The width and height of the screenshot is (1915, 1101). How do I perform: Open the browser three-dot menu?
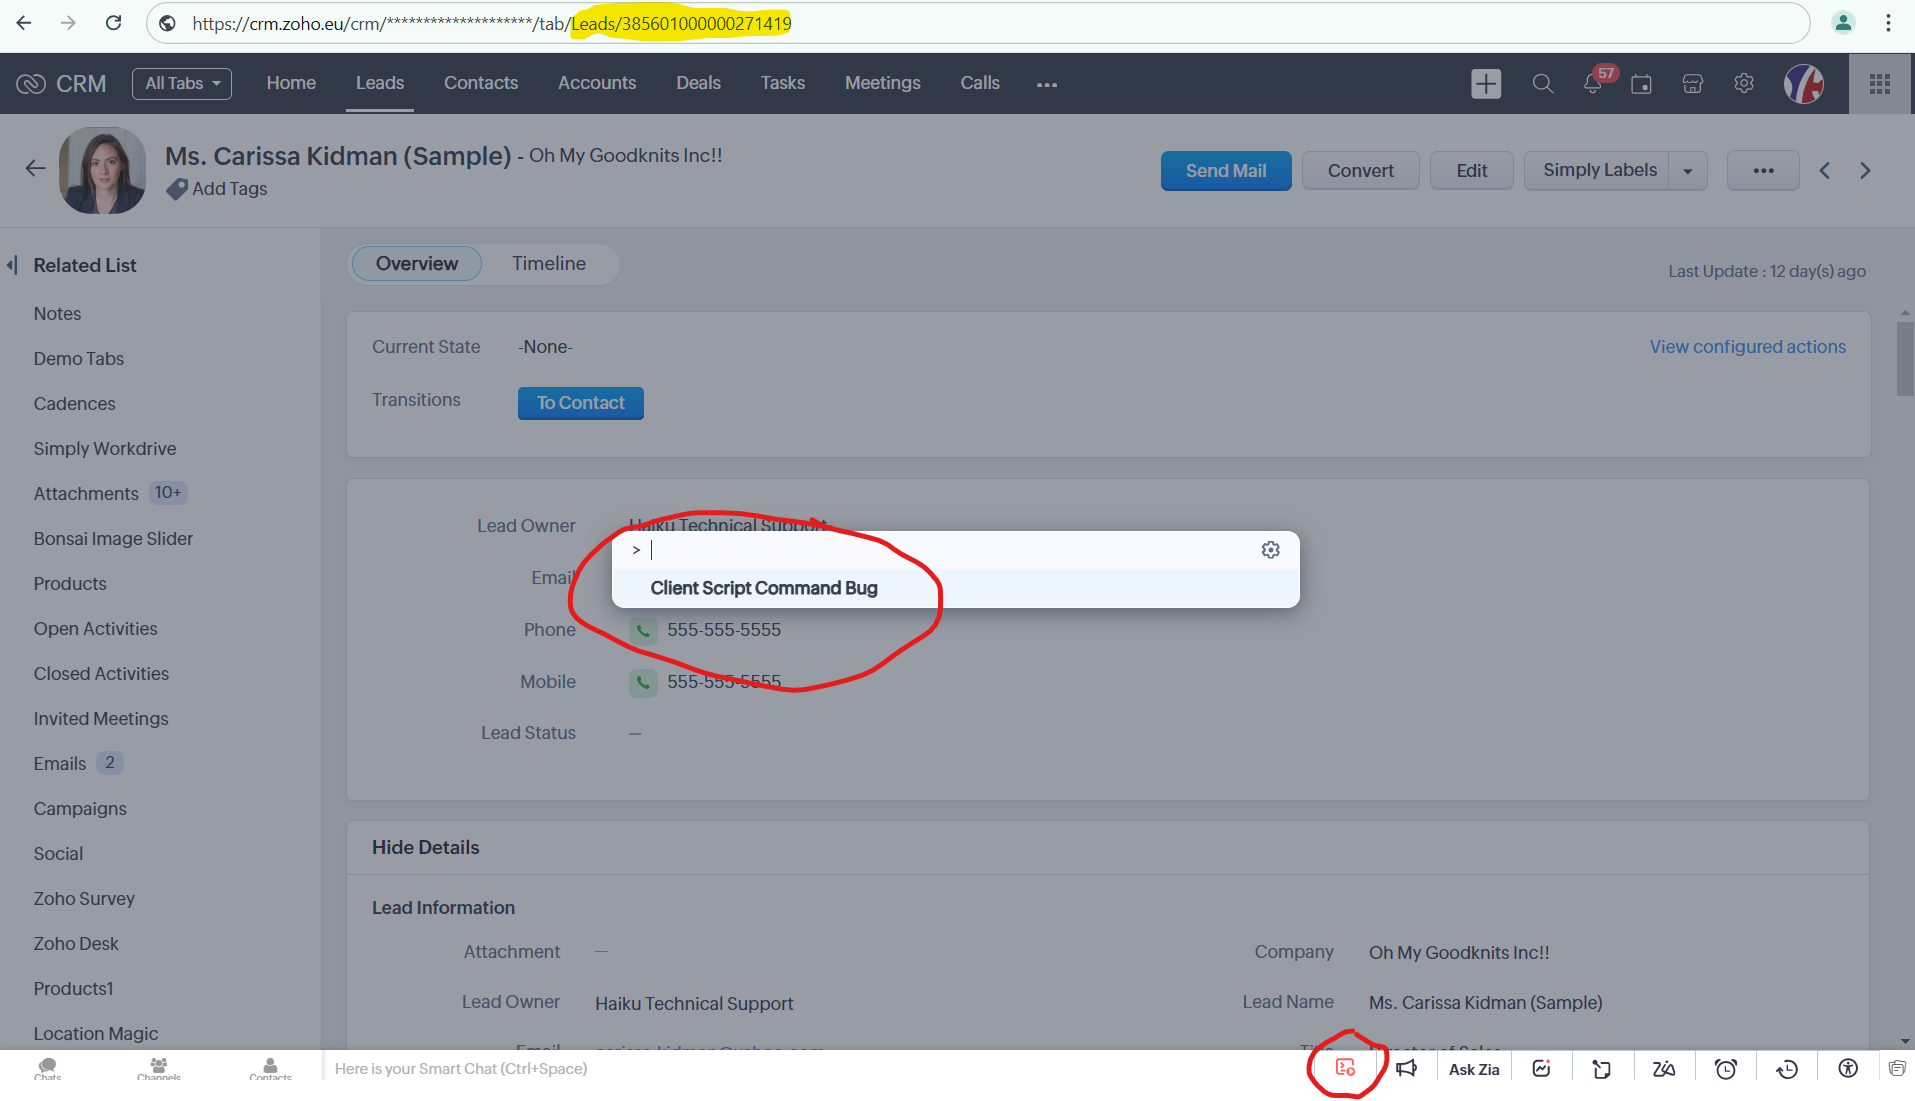tap(1888, 23)
